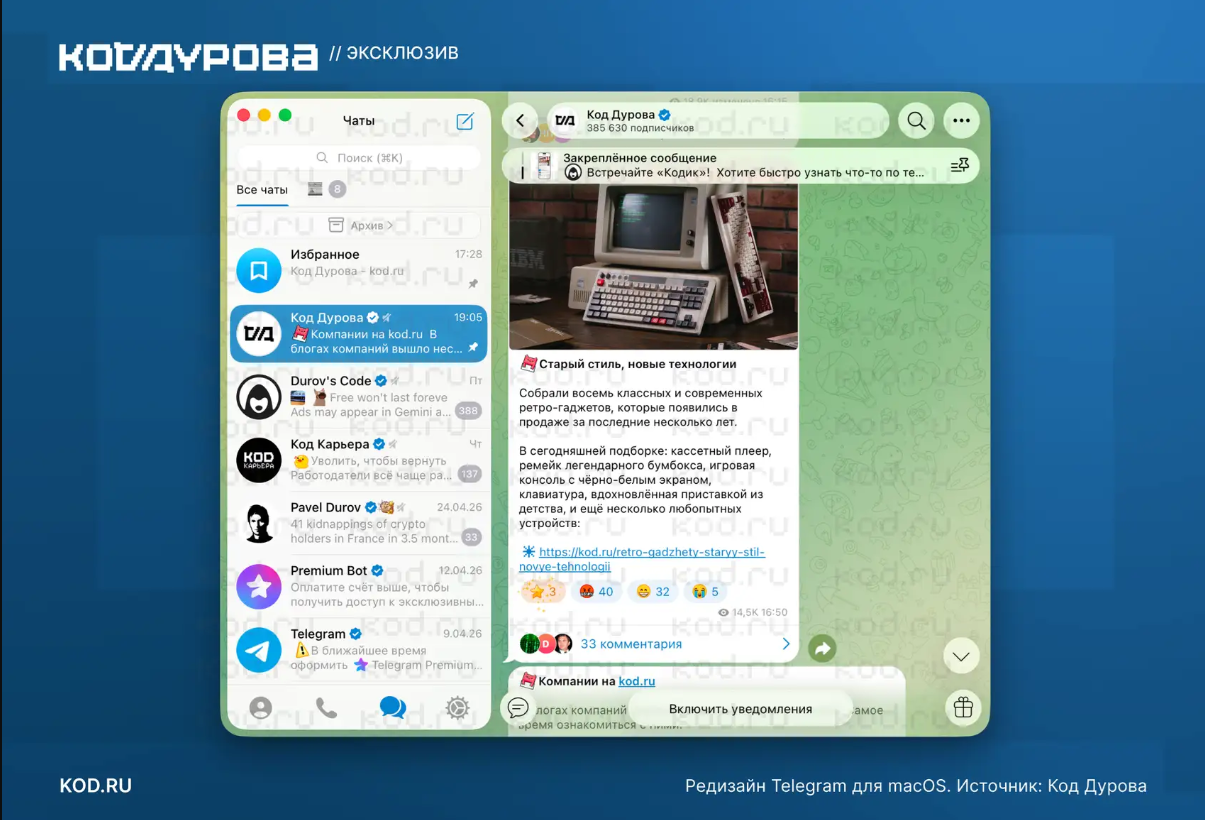Jump to bottom with down-chevron button

(x=961, y=656)
